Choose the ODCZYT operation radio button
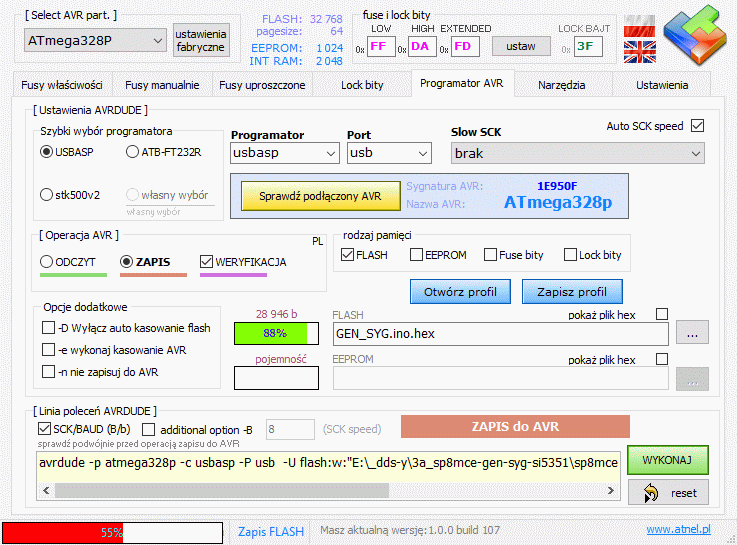 47,262
